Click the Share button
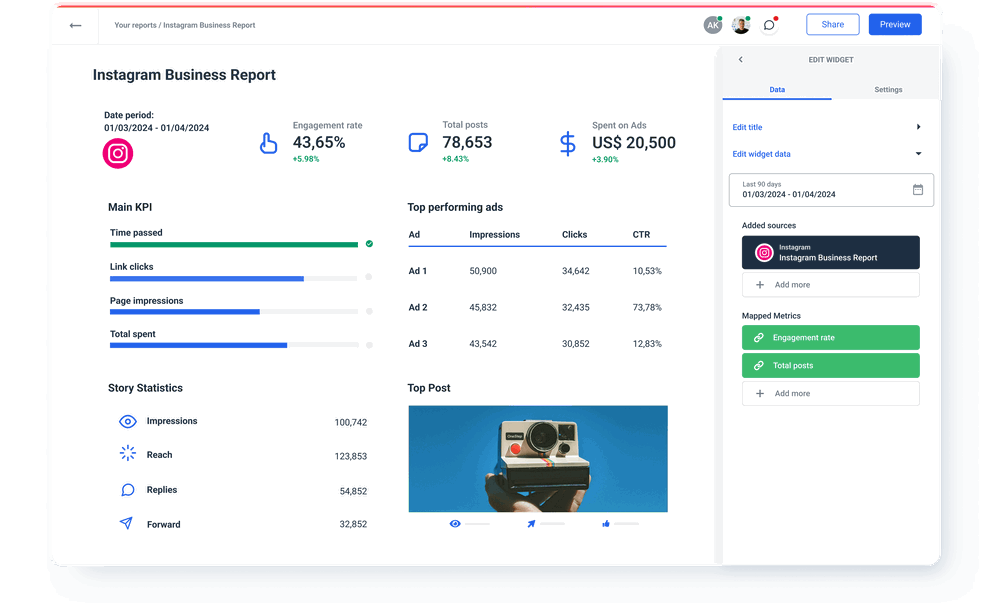 pos(832,24)
